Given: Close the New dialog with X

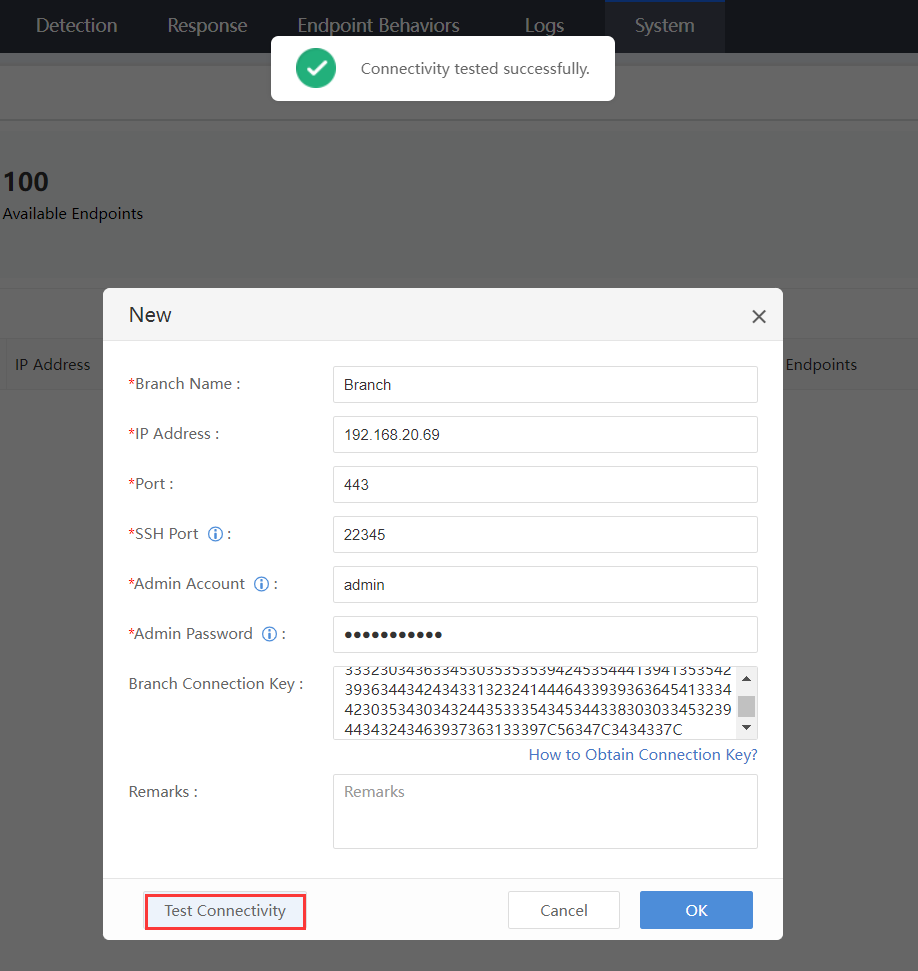Looking at the screenshot, I should click(x=759, y=317).
